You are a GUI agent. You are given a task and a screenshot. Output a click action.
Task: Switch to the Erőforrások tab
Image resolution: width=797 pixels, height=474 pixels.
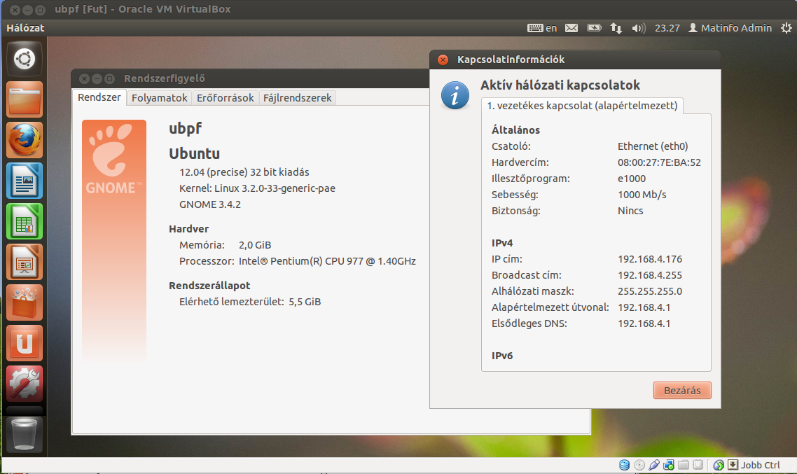[x=225, y=98]
